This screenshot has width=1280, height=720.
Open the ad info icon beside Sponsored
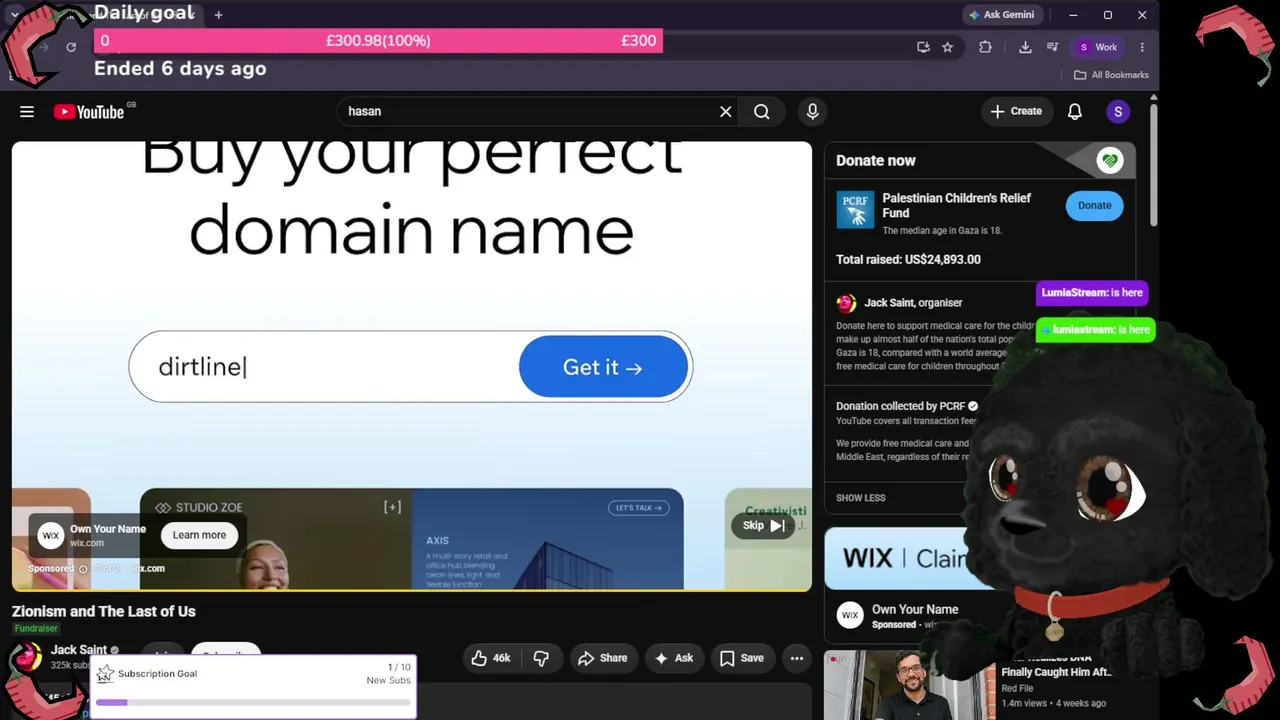[x=83, y=569]
